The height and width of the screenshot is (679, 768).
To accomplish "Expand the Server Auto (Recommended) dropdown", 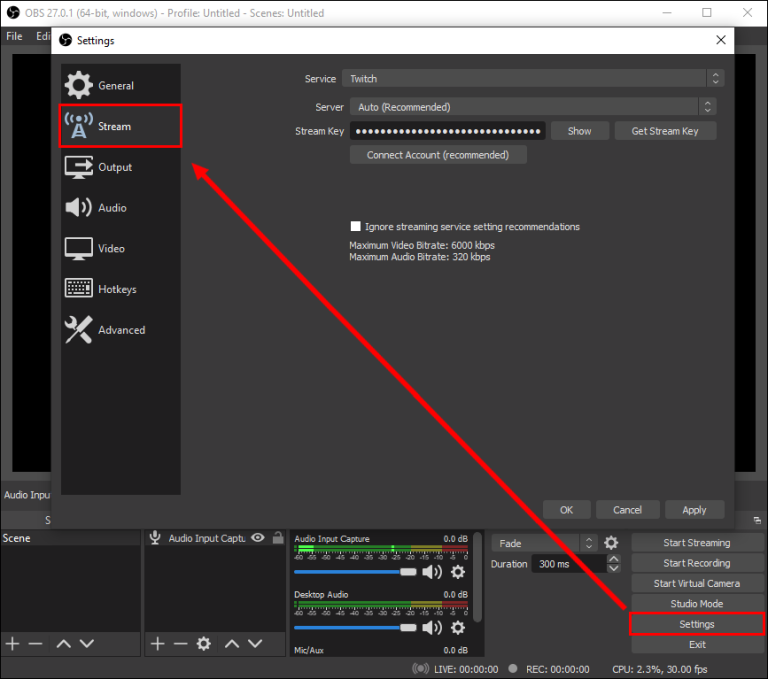I will [533, 107].
